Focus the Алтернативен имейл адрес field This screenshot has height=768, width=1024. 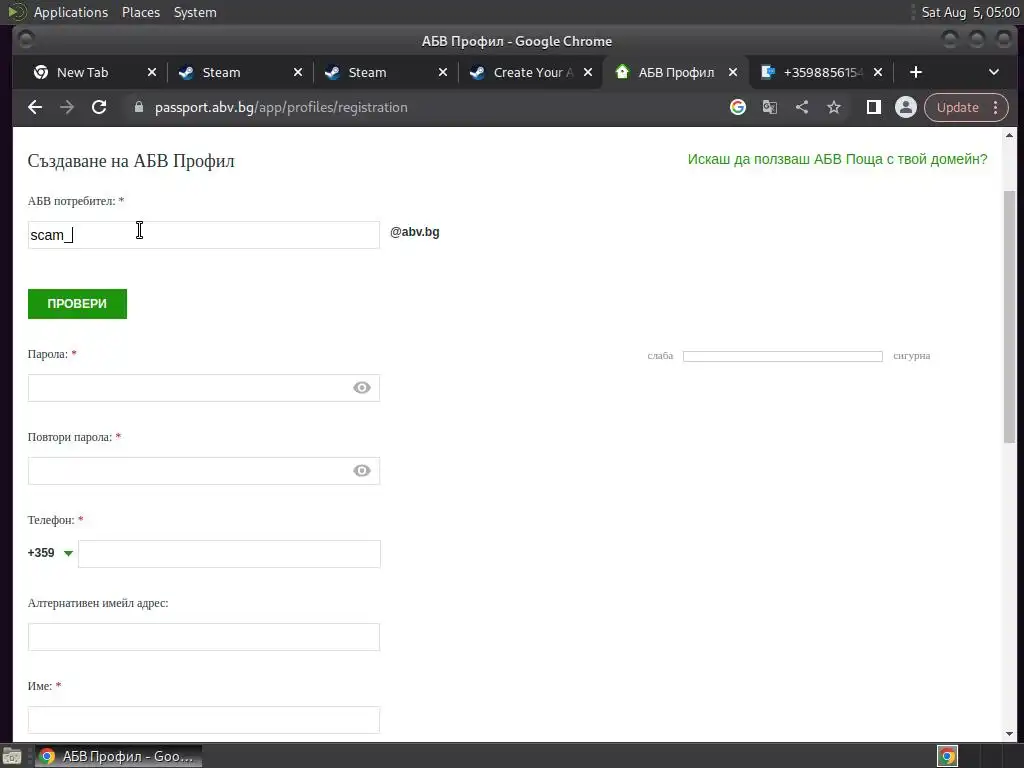[x=204, y=637]
